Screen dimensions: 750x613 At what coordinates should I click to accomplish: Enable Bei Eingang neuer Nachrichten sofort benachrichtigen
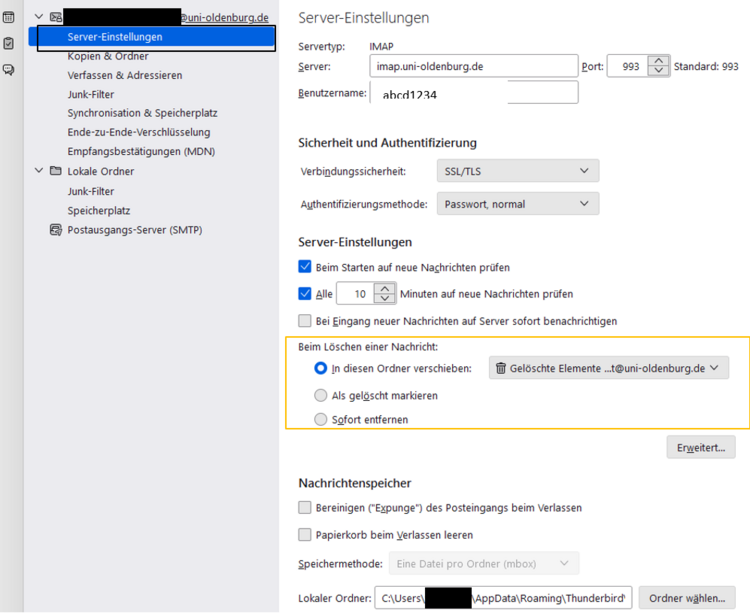(305, 320)
